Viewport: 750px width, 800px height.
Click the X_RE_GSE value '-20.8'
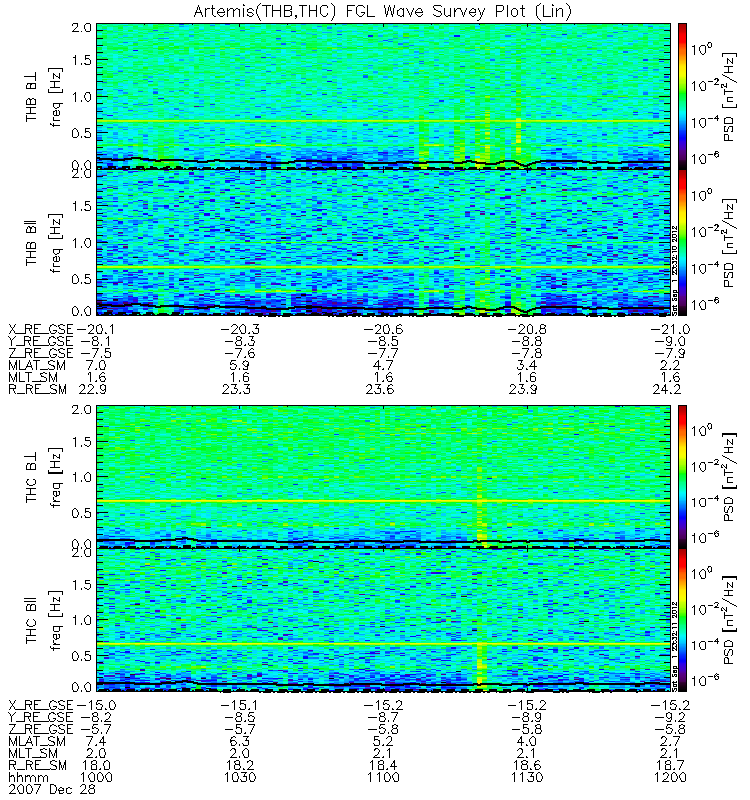527,330
